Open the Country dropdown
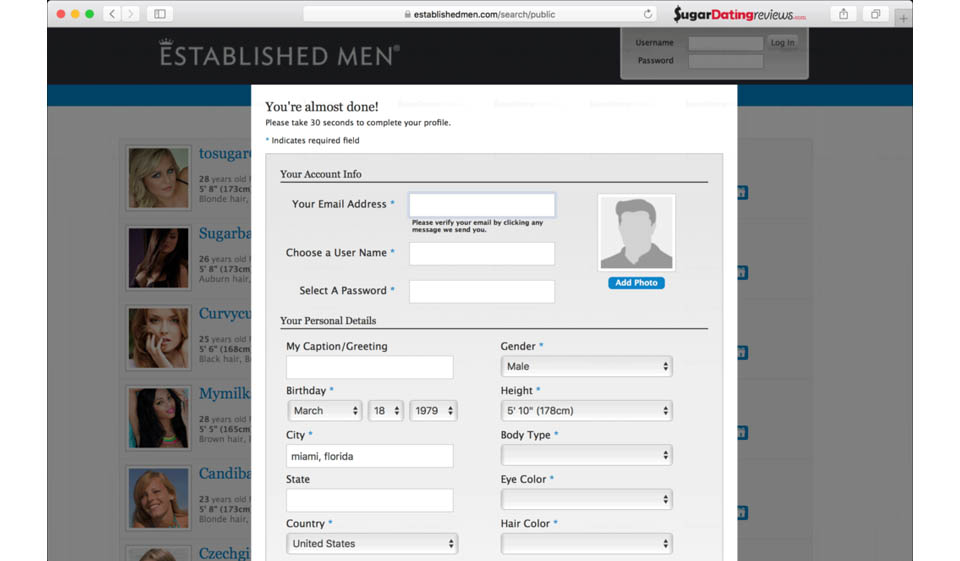Screen dimensions: 960x561 [x=372, y=544]
